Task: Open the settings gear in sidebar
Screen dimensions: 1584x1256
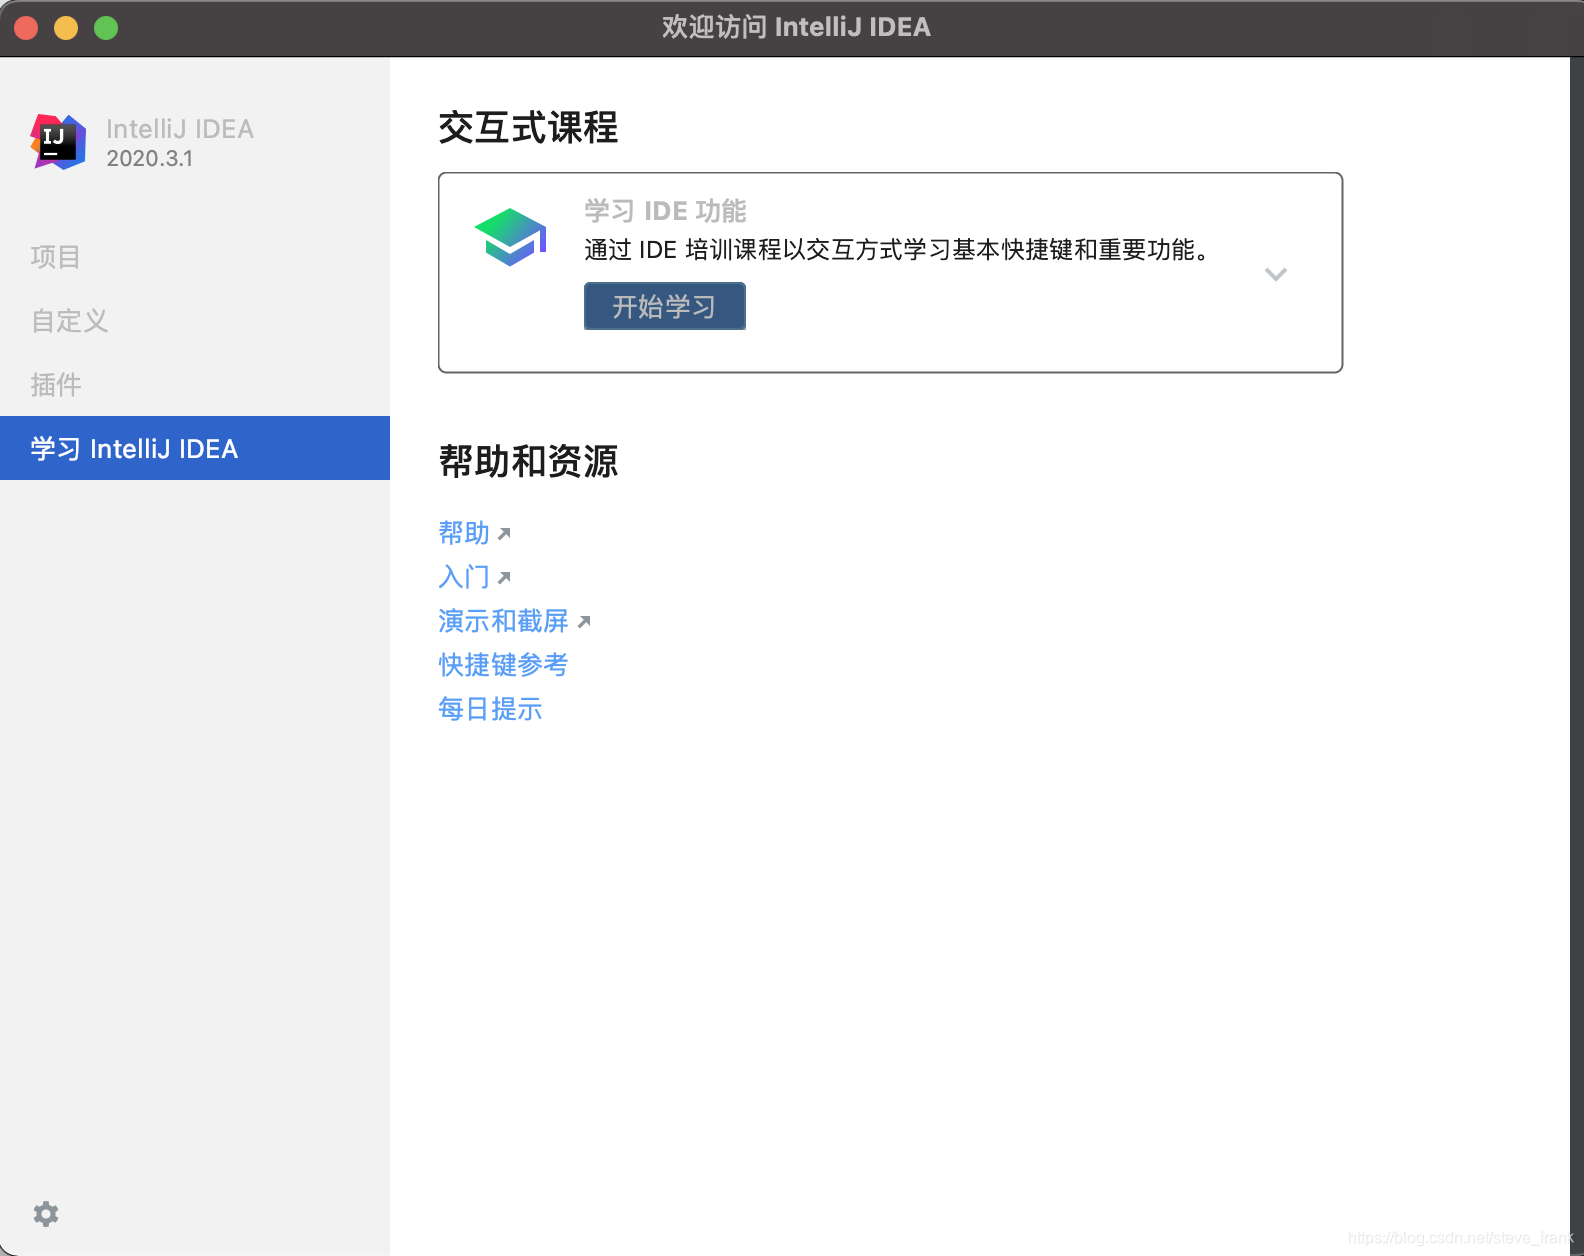Action: coord(46,1214)
